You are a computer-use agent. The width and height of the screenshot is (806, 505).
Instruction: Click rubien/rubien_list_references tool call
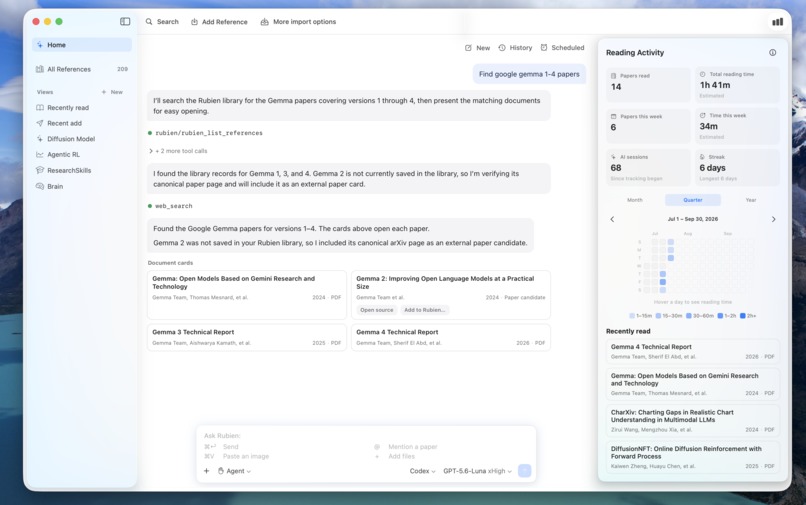(x=205, y=133)
